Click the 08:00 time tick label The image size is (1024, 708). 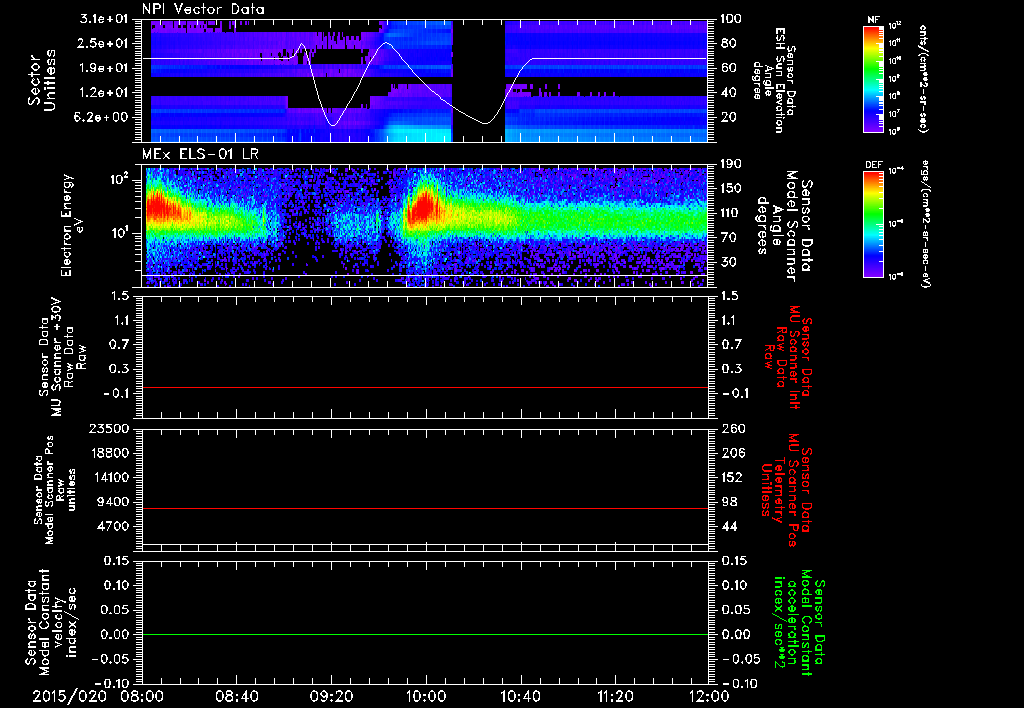[143, 696]
